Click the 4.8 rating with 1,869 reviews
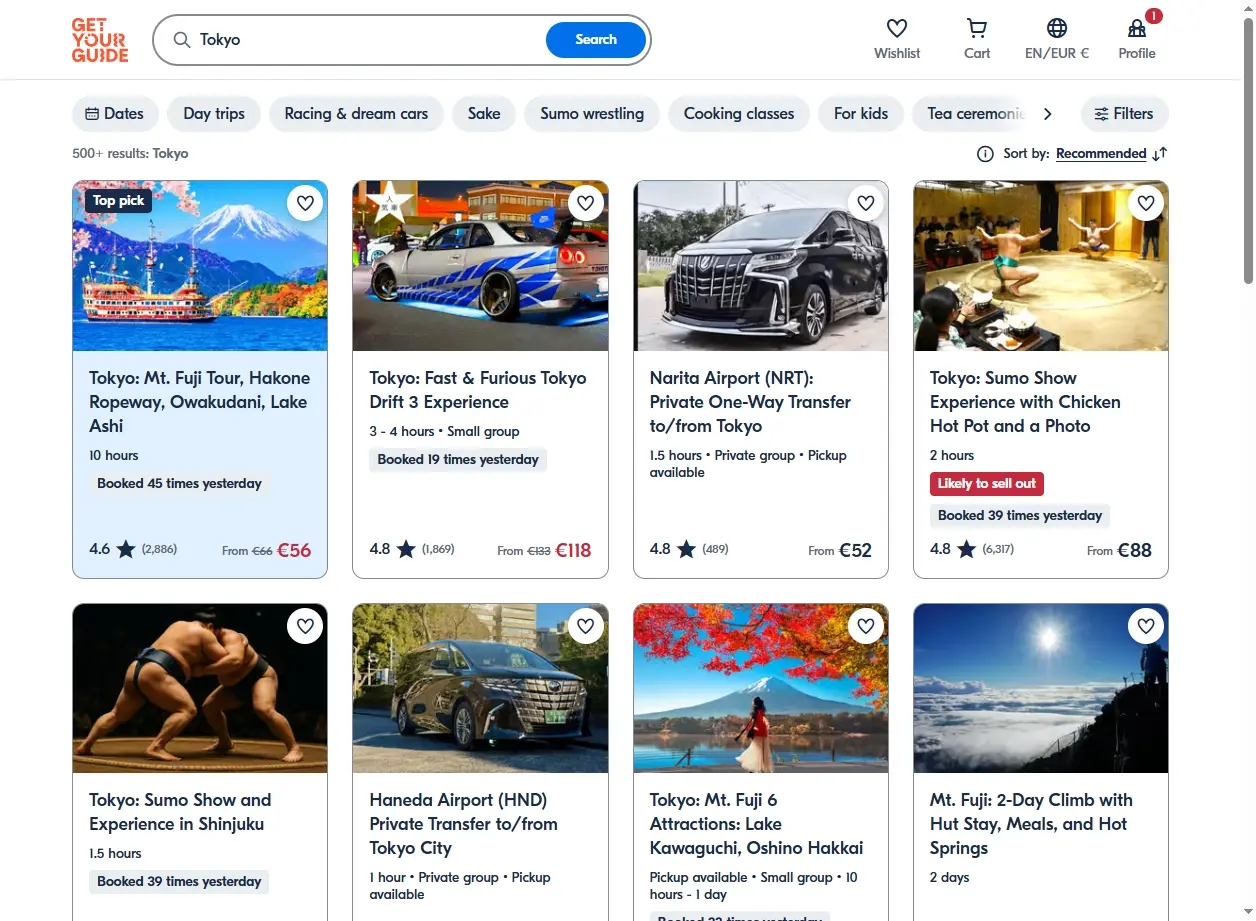This screenshot has height=921, width=1256. (412, 549)
